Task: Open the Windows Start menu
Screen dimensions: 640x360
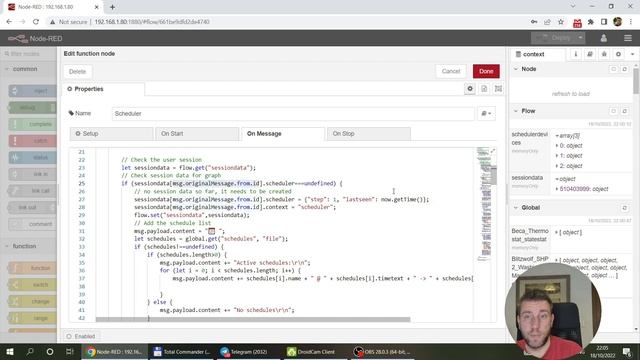Action: [10, 352]
